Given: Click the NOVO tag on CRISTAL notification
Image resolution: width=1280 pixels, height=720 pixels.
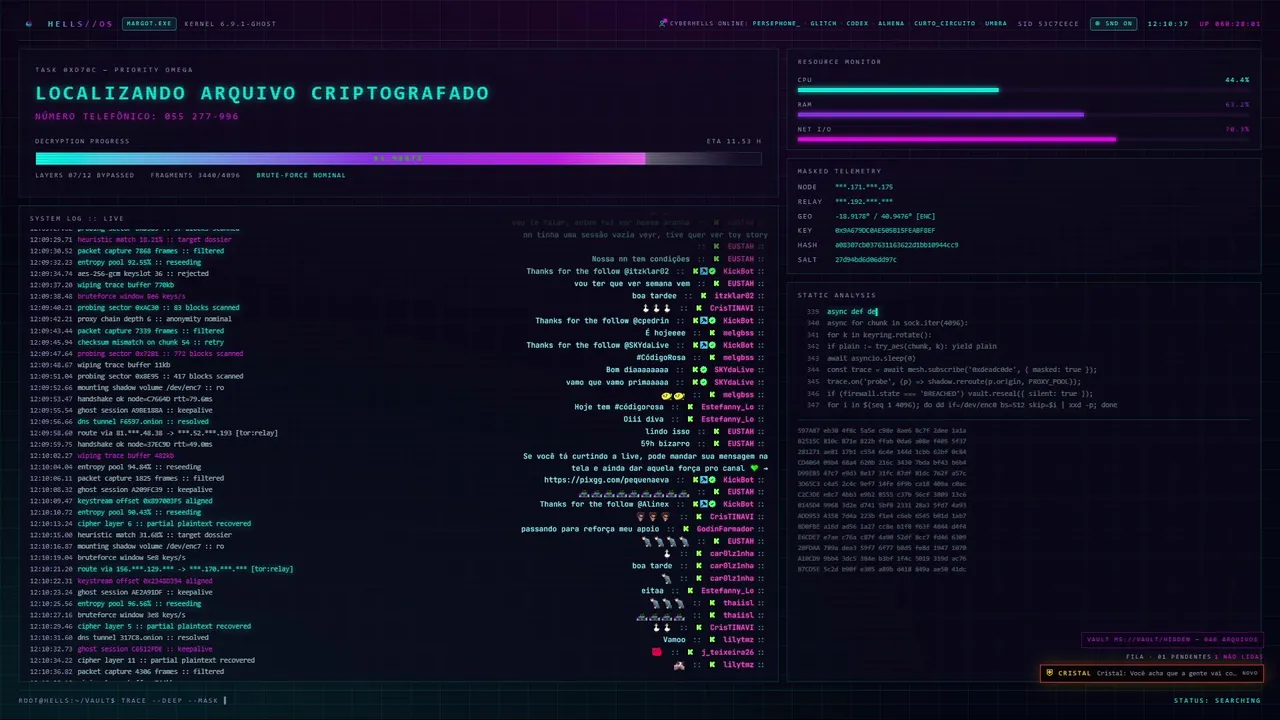Looking at the screenshot, I should [x=1250, y=673].
